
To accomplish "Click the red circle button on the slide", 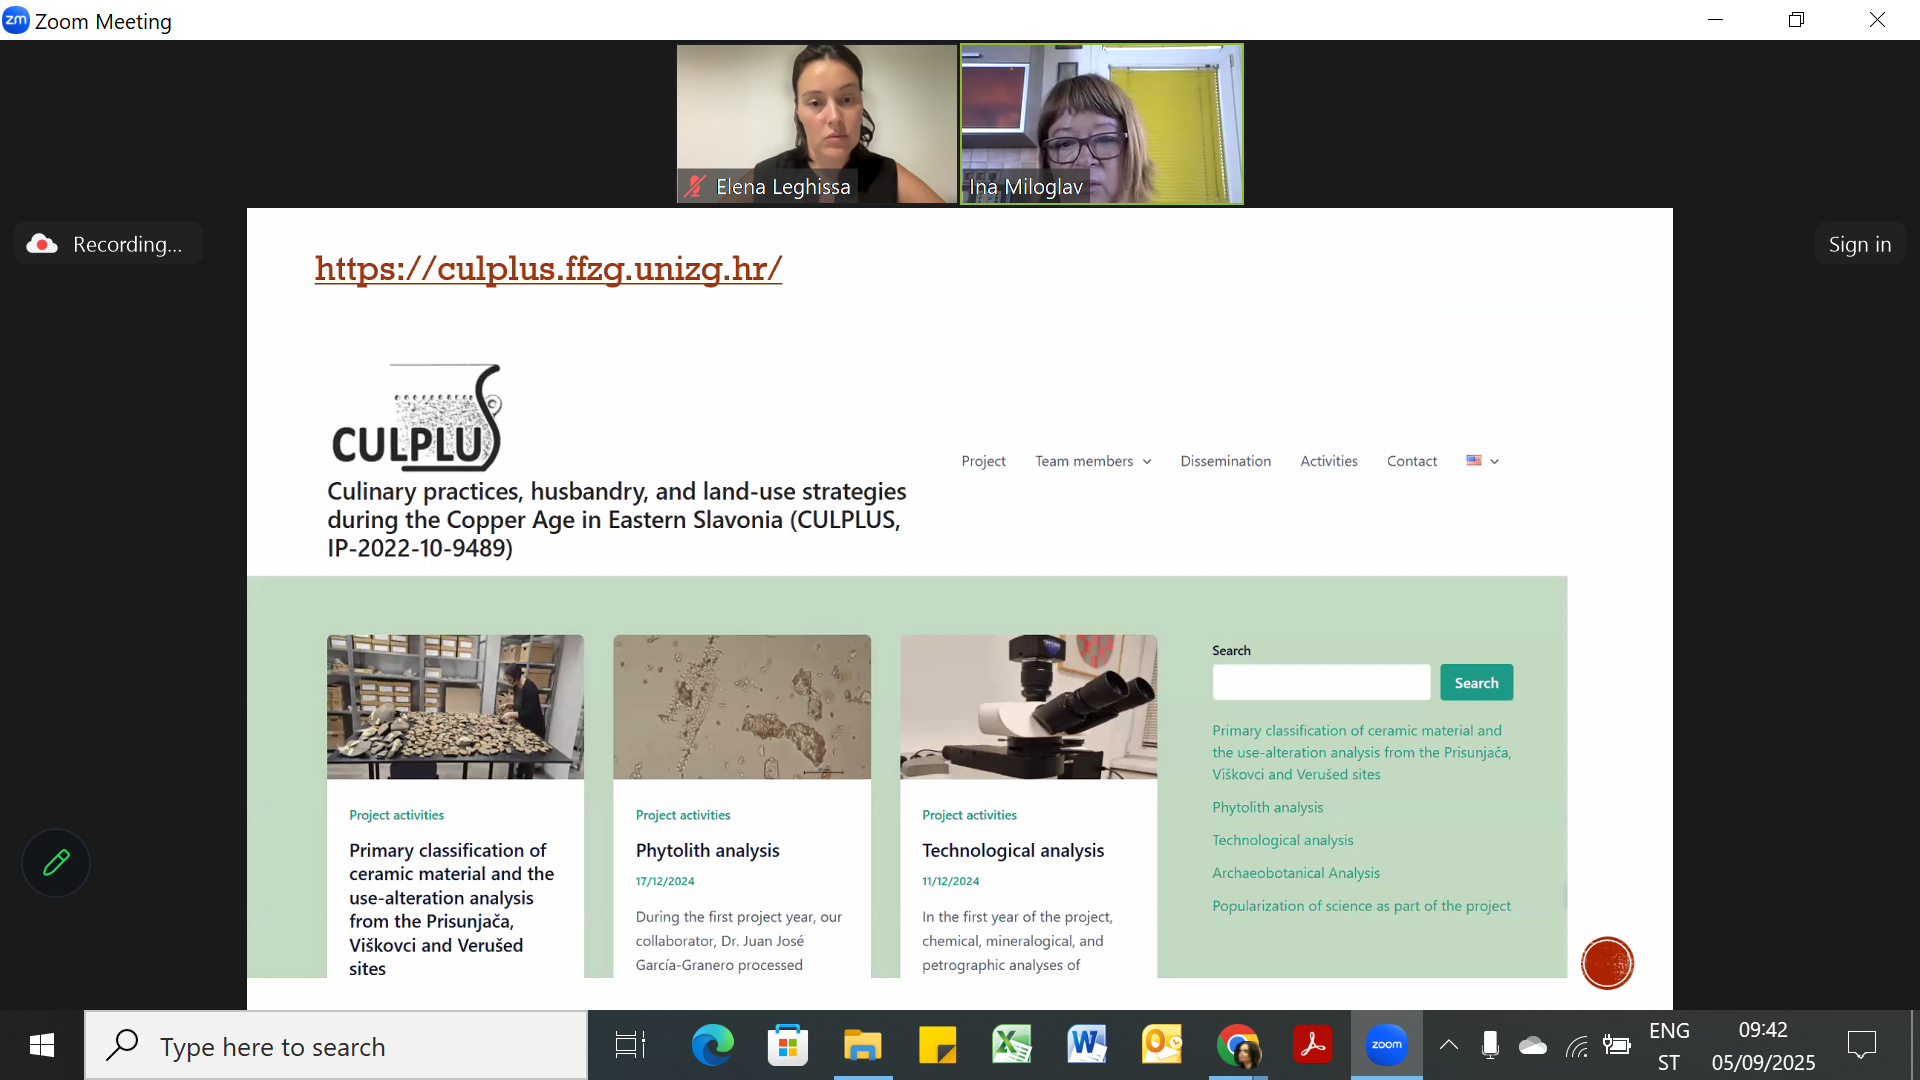I will tap(1607, 963).
